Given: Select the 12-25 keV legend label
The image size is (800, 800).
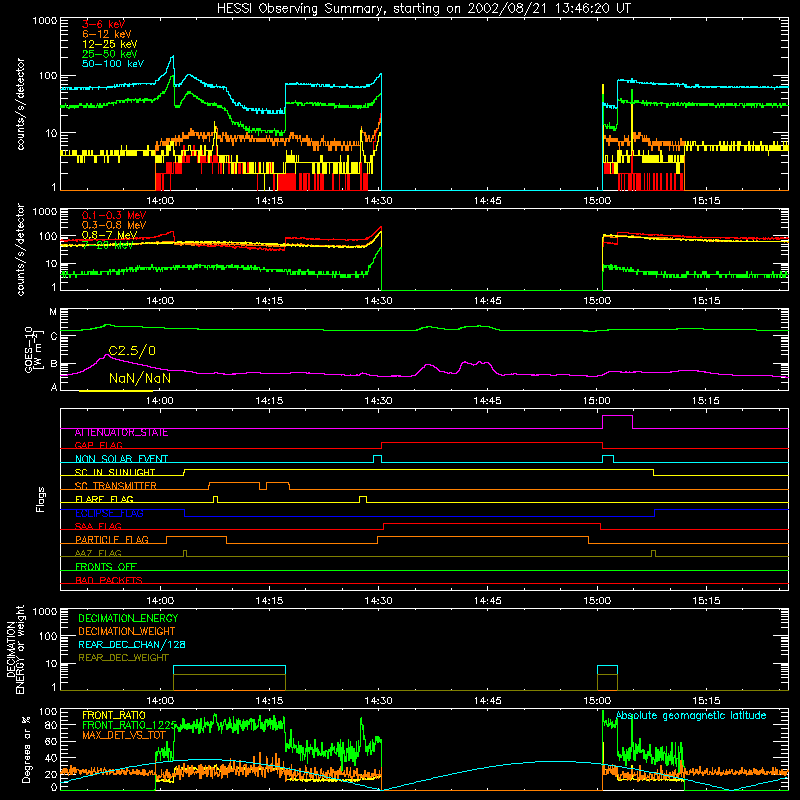Looking at the screenshot, I should pyautogui.click(x=110, y=44).
